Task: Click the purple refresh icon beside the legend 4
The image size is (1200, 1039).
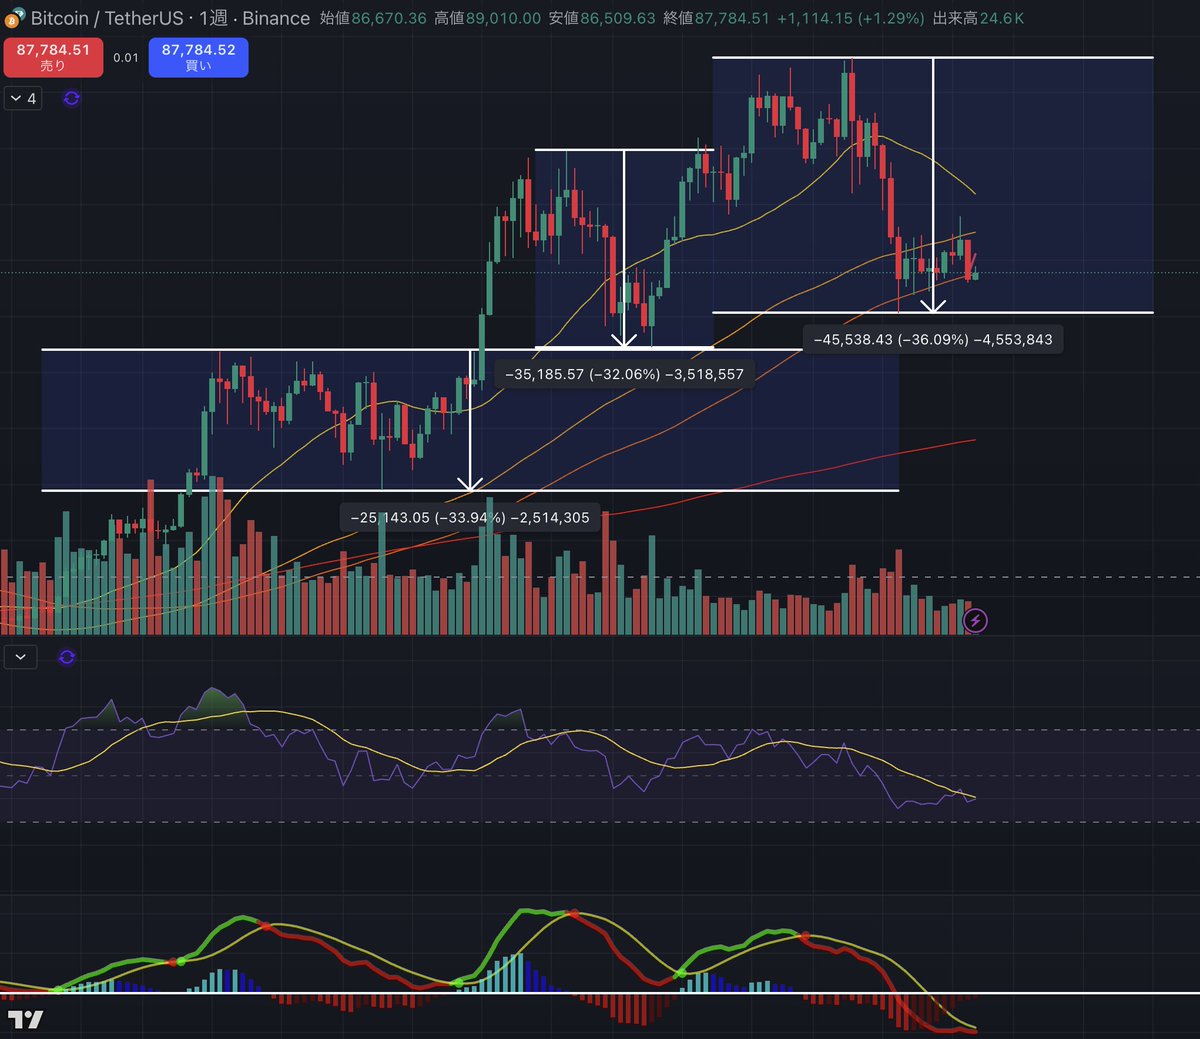Action: 71,98
